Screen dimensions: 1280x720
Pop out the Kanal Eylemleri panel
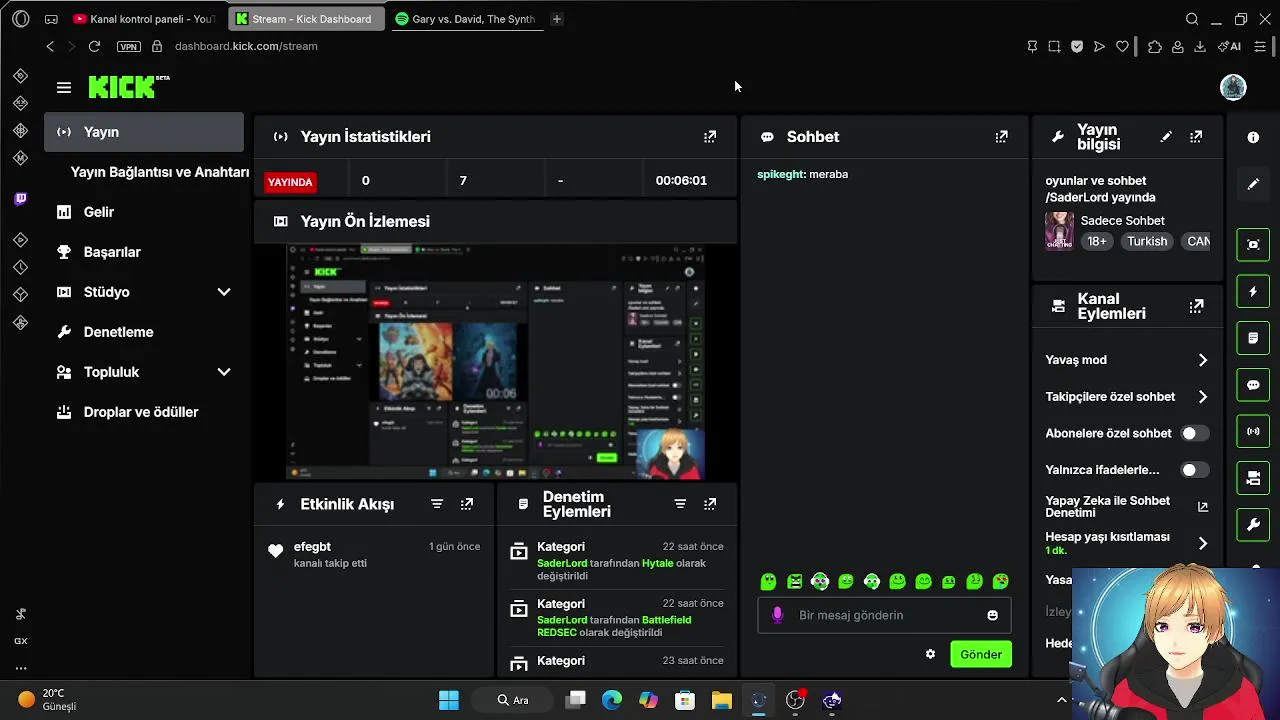pos(1196,306)
